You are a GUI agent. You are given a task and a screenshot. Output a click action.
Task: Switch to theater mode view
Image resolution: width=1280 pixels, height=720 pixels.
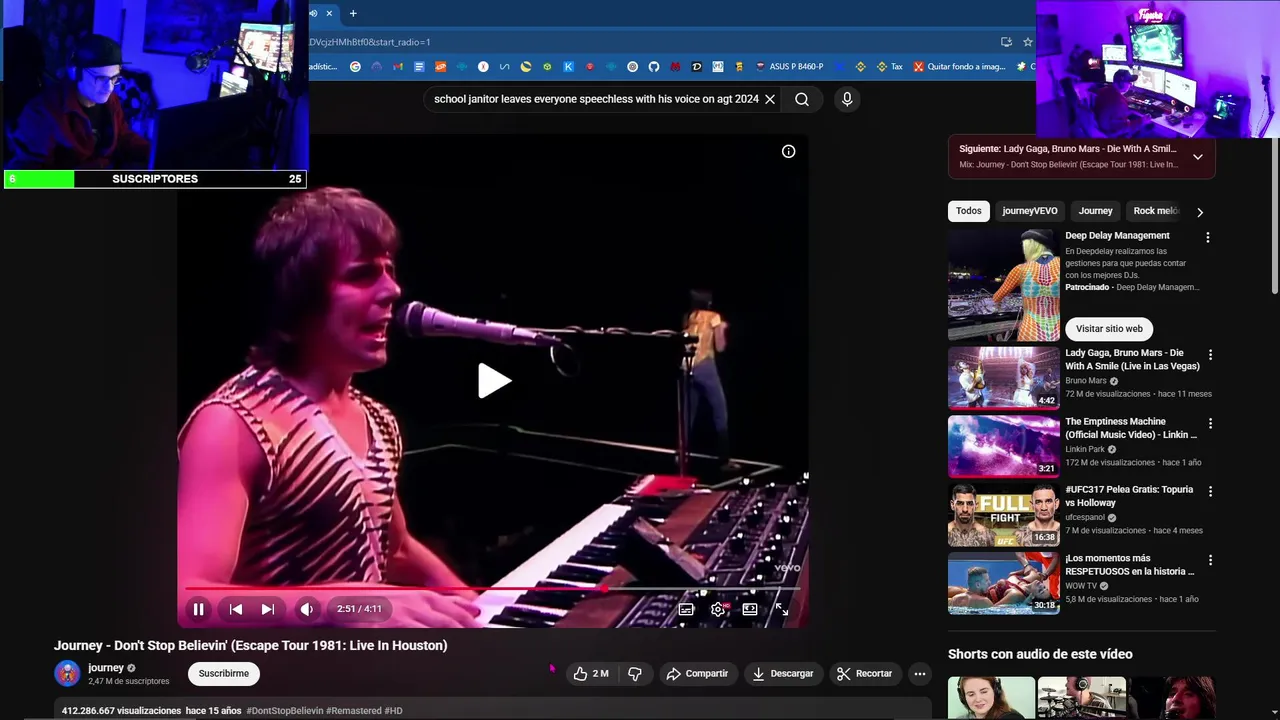click(x=750, y=609)
